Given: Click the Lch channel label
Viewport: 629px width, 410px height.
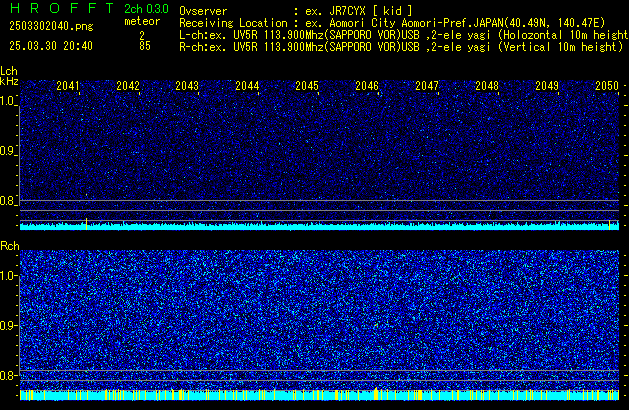Looking at the screenshot, I should click(x=9, y=71).
